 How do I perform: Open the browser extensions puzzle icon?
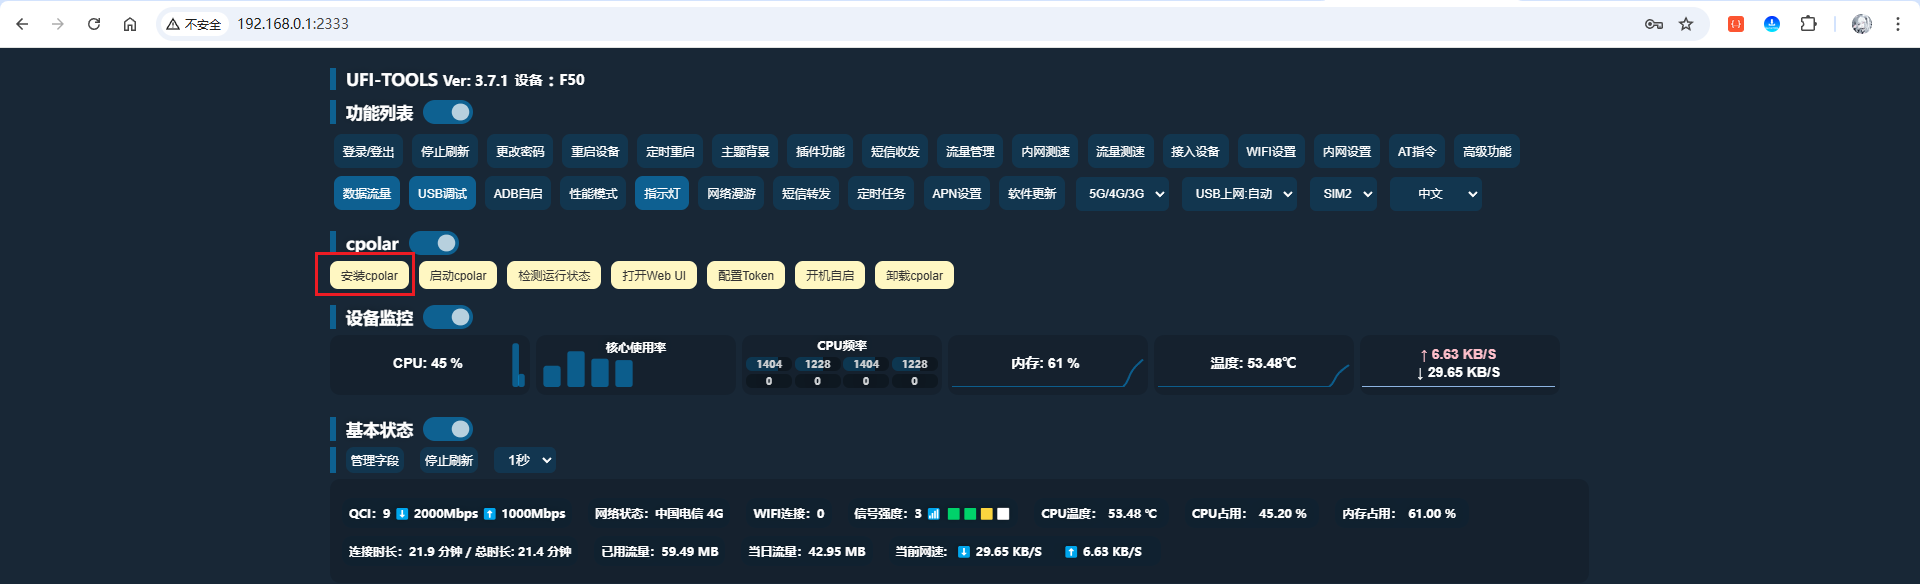click(x=1808, y=24)
